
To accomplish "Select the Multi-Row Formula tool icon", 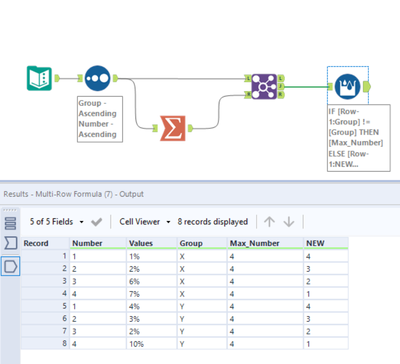I will tap(347, 87).
